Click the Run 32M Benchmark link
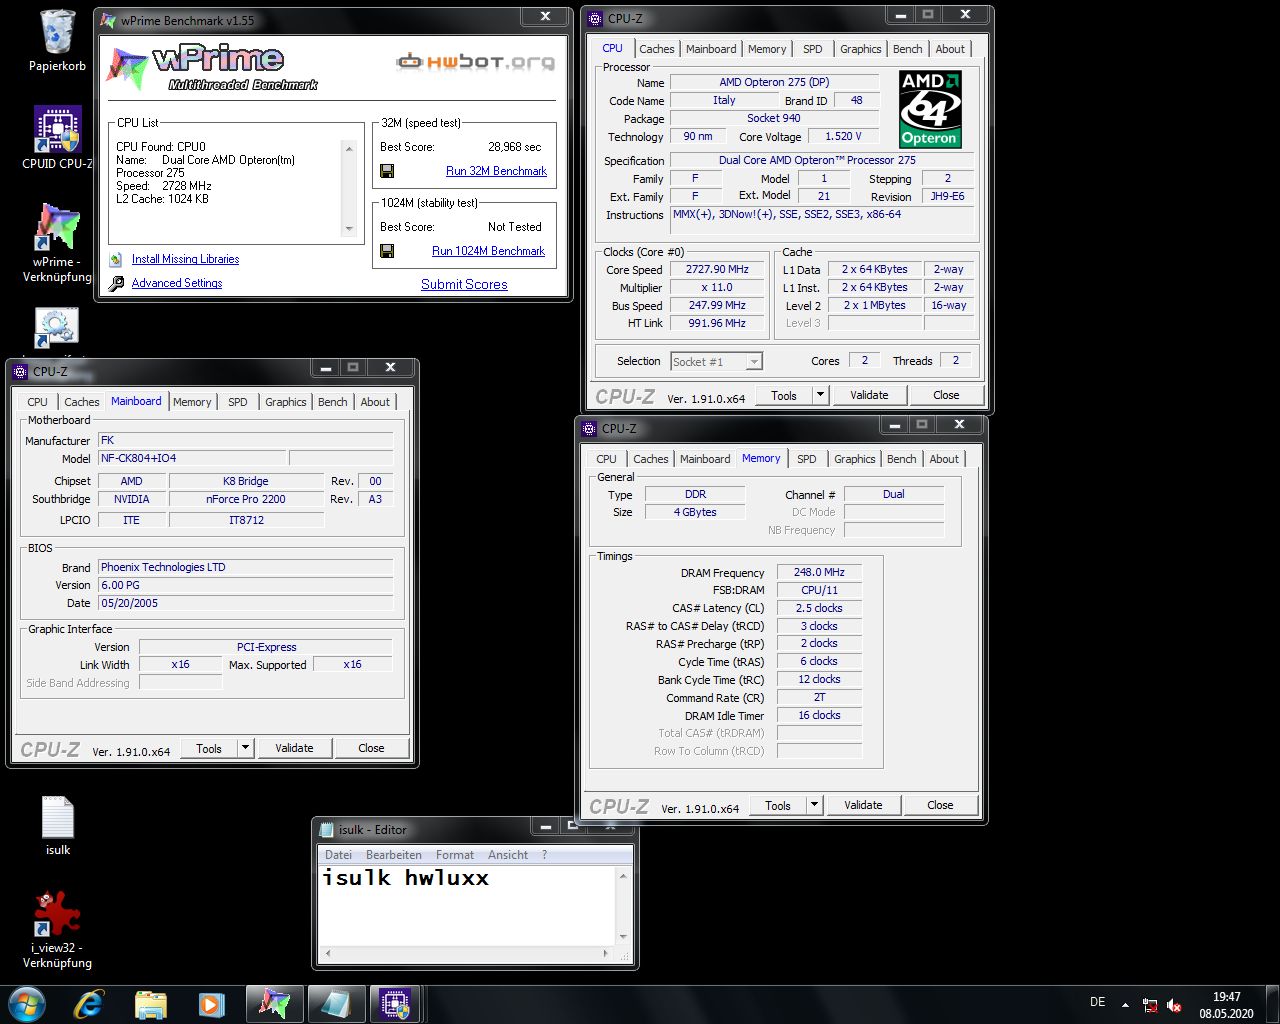This screenshot has height=1024, width=1280. pyautogui.click(x=496, y=171)
